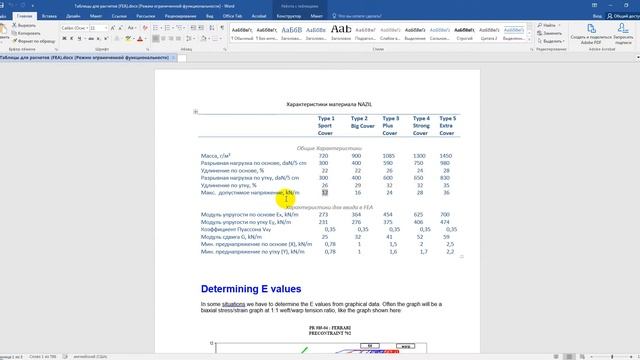Justify the text alignment

pyautogui.click(x=178, y=39)
